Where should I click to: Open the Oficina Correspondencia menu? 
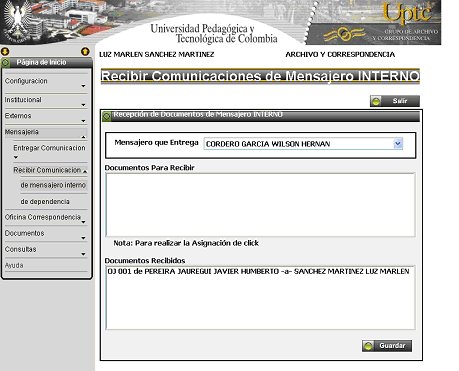(43, 217)
